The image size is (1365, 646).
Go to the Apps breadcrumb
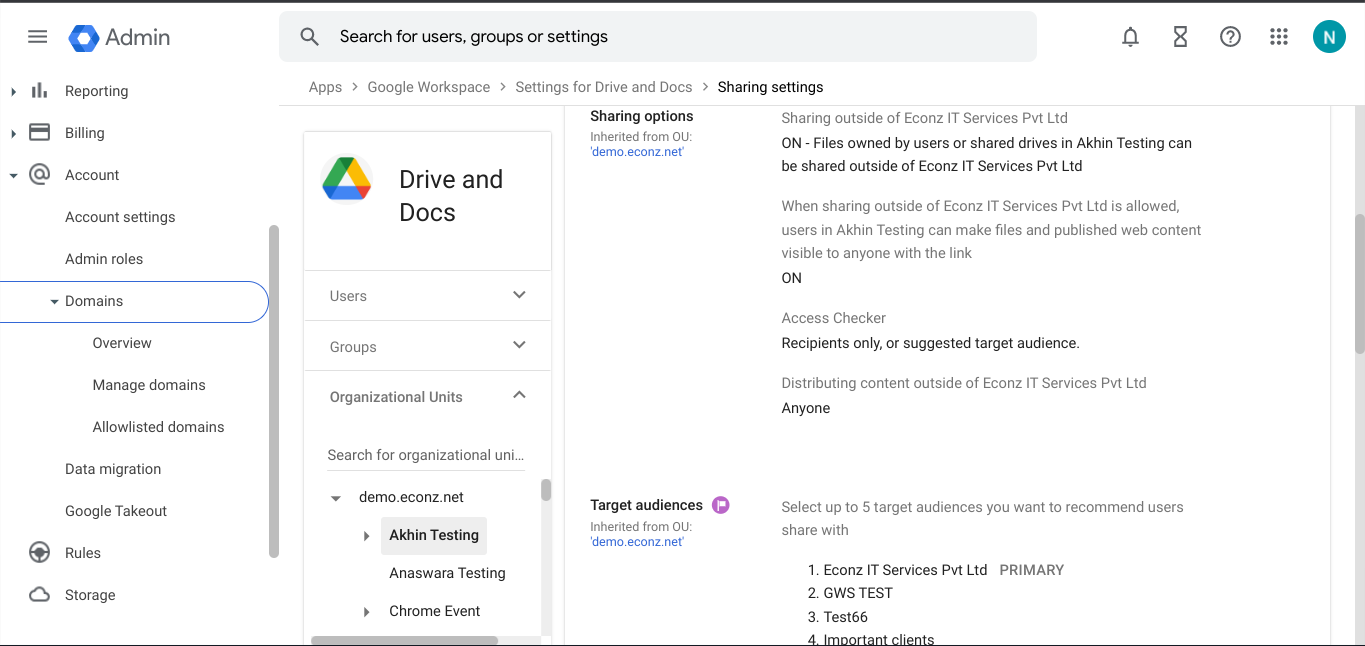click(x=325, y=87)
